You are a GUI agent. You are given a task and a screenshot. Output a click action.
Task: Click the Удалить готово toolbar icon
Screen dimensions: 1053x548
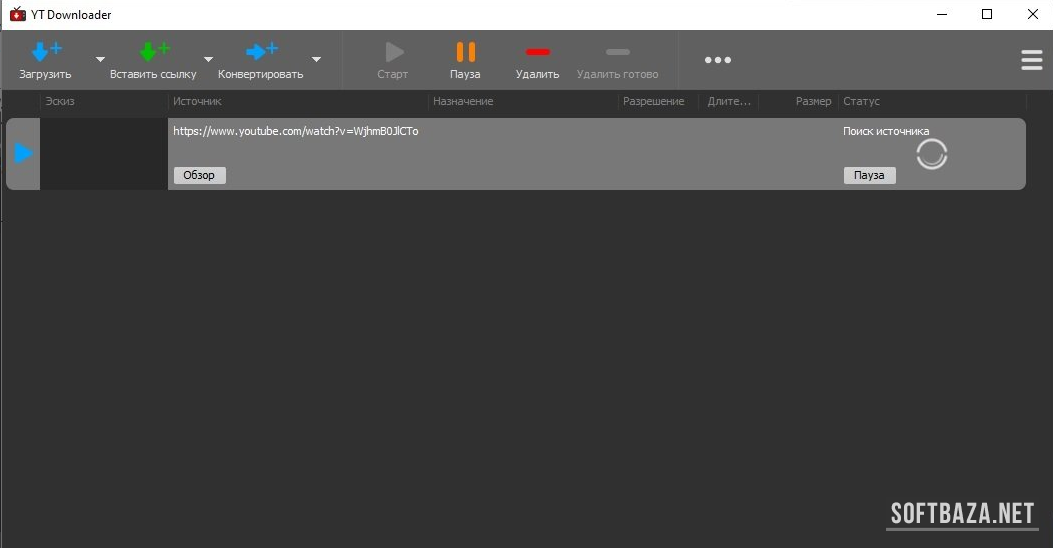[x=617, y=52]
